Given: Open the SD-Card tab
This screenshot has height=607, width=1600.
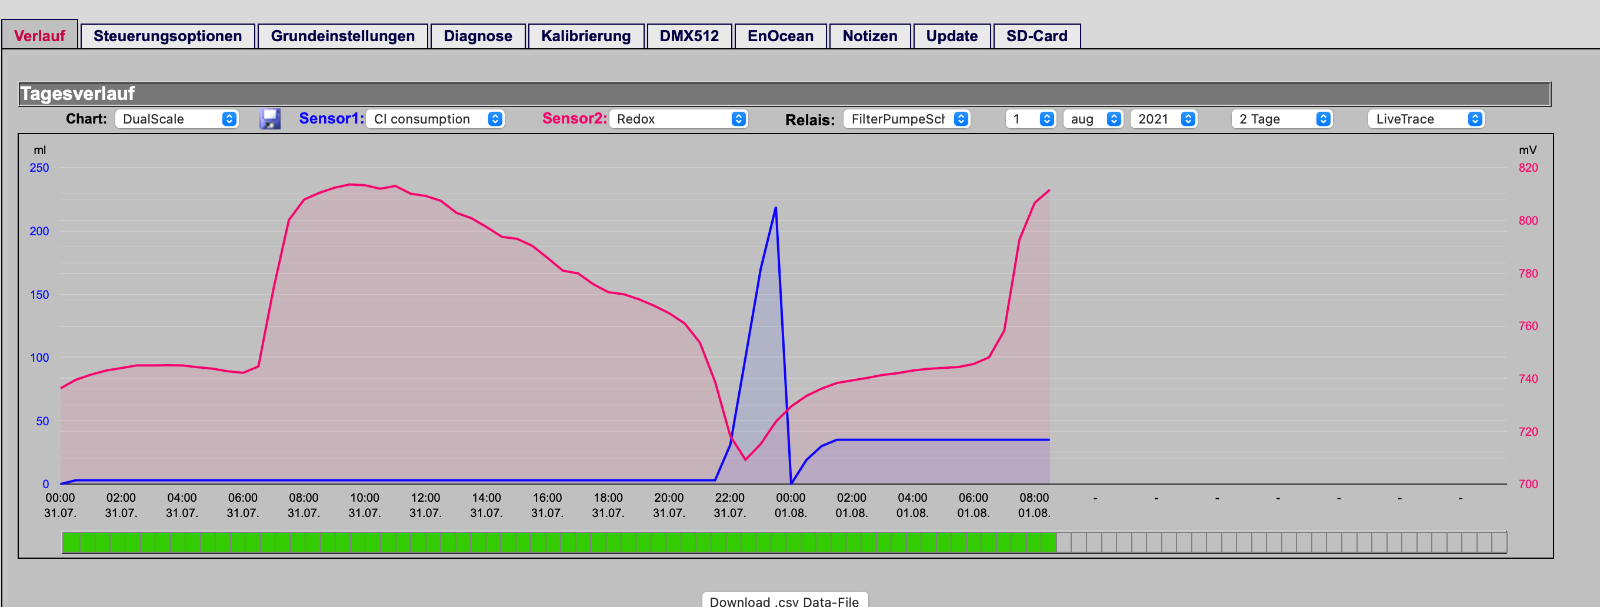Looking at the screenshot, I should tap(1037, 36).
